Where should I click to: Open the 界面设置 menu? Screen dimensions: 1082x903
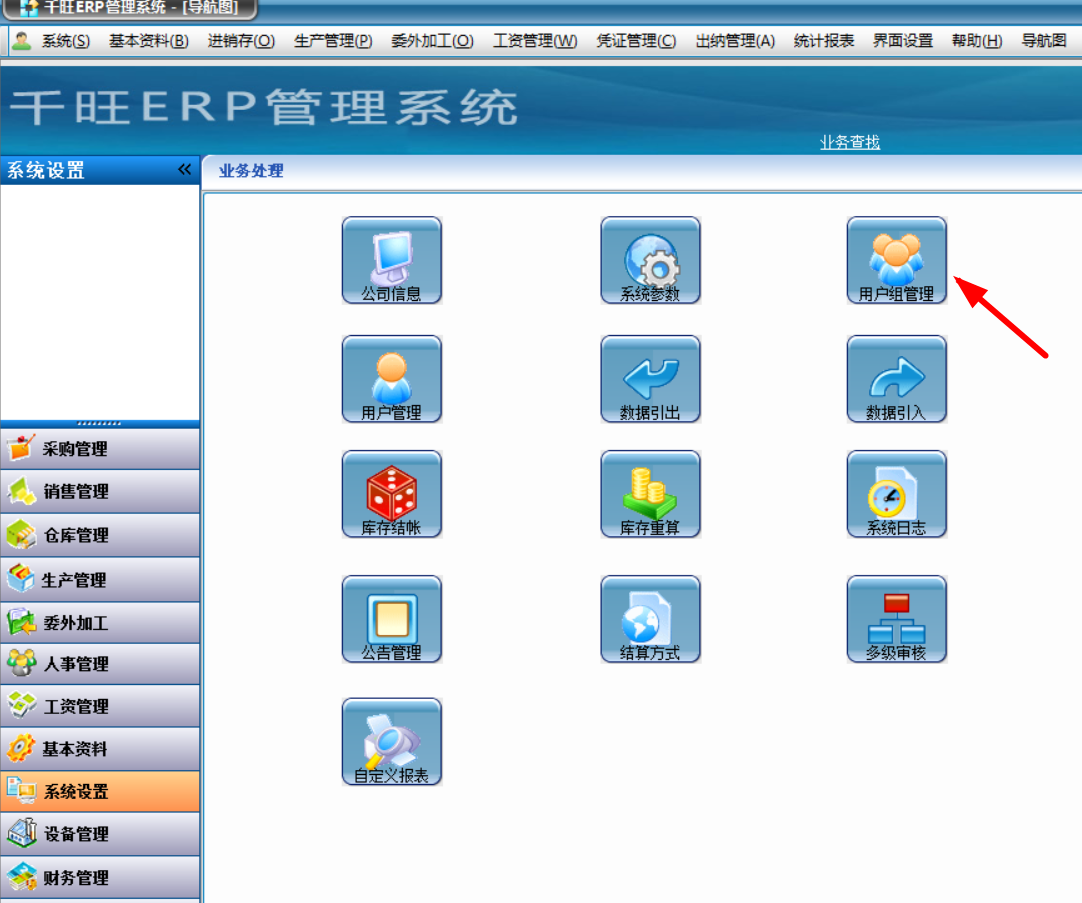point(903,41)
